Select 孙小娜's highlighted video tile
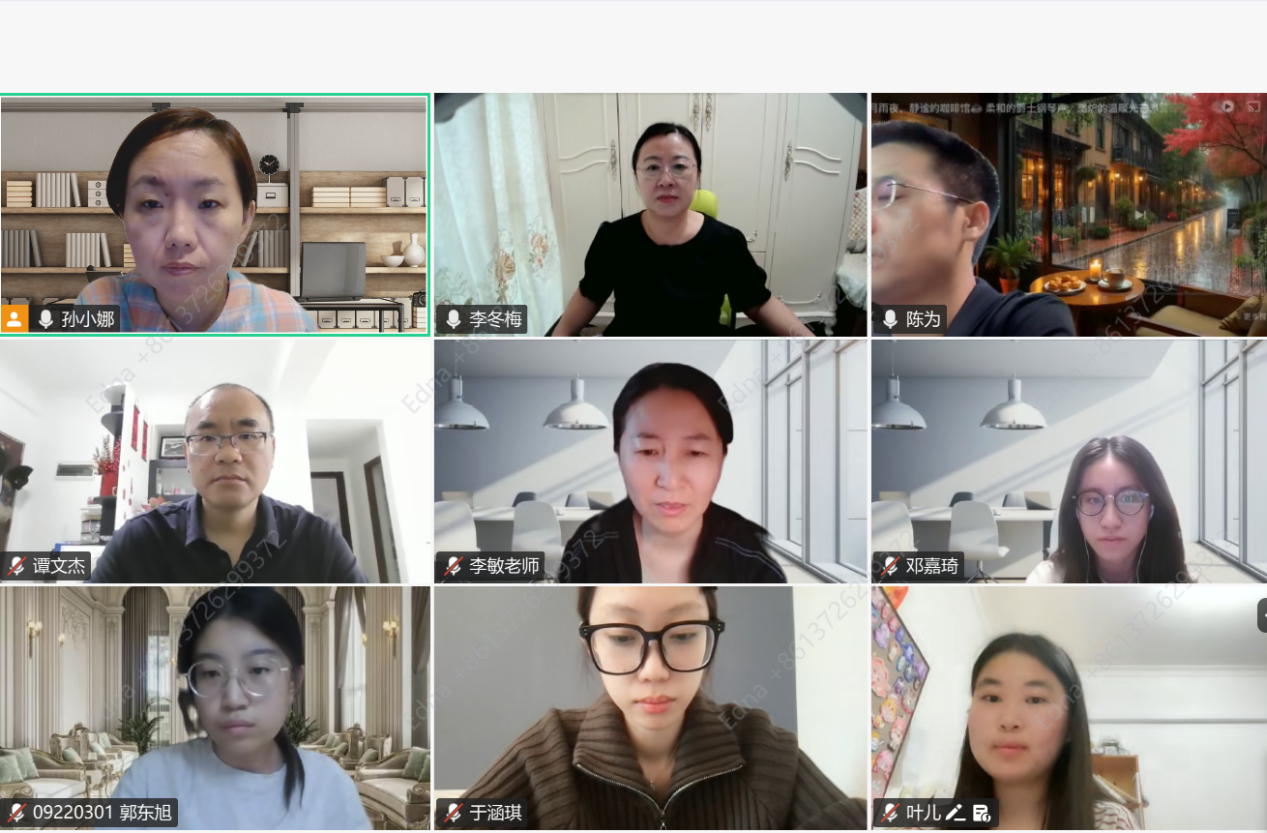 point(215,214)
